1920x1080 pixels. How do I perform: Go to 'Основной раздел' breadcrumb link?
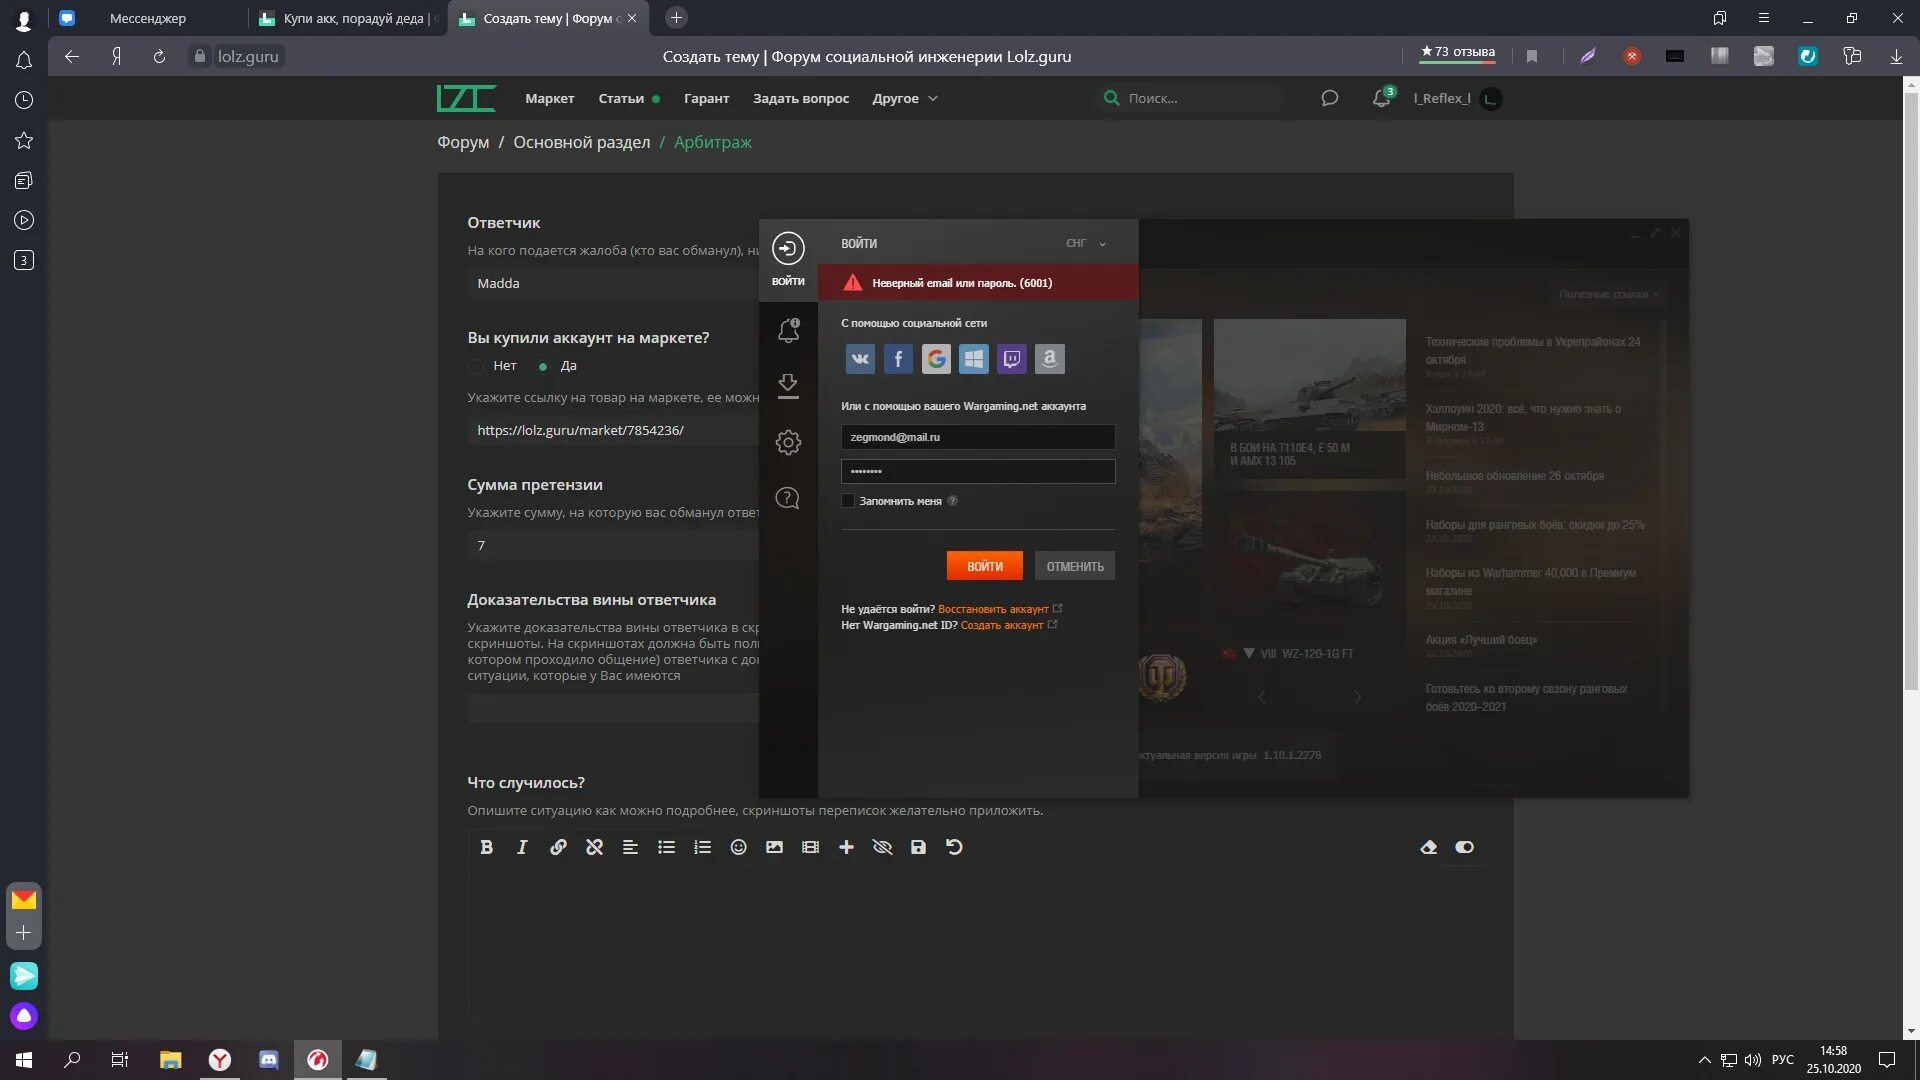pyautogui.click(x=581, y=142)
